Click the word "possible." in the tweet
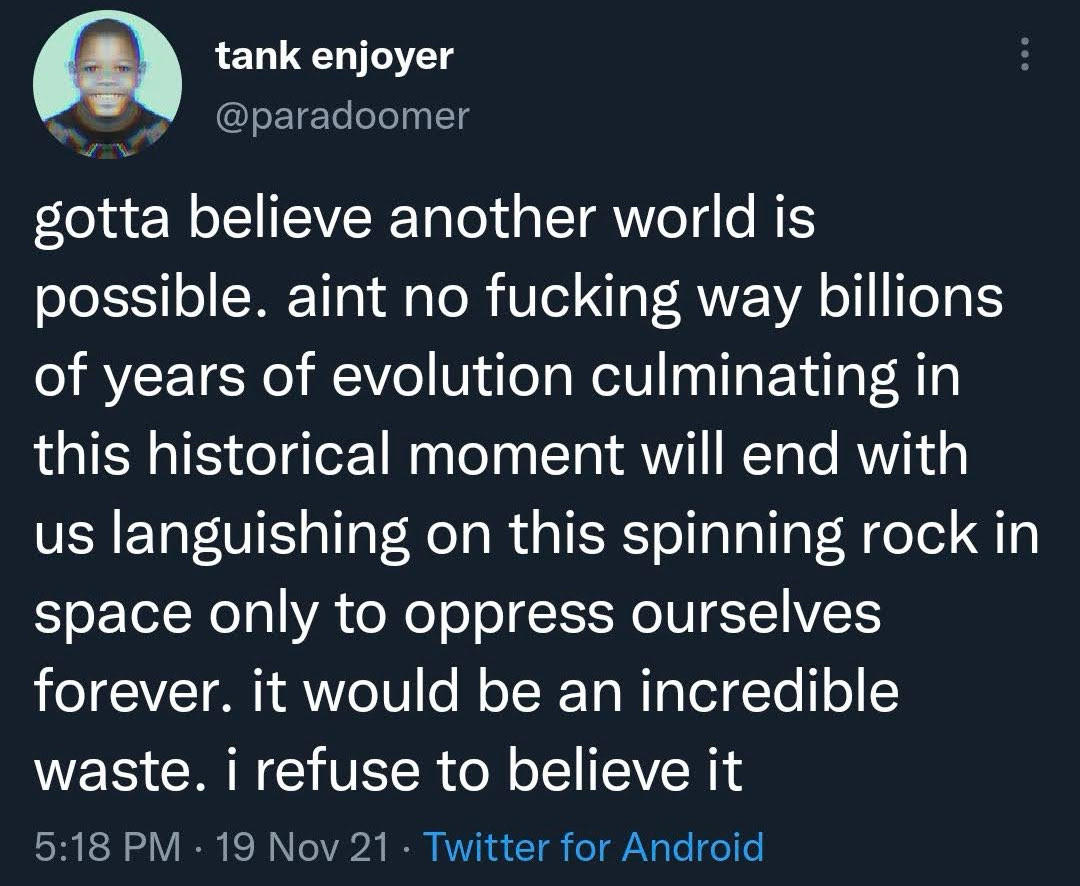The image size is (1080, 886). [x=149, y=298]
